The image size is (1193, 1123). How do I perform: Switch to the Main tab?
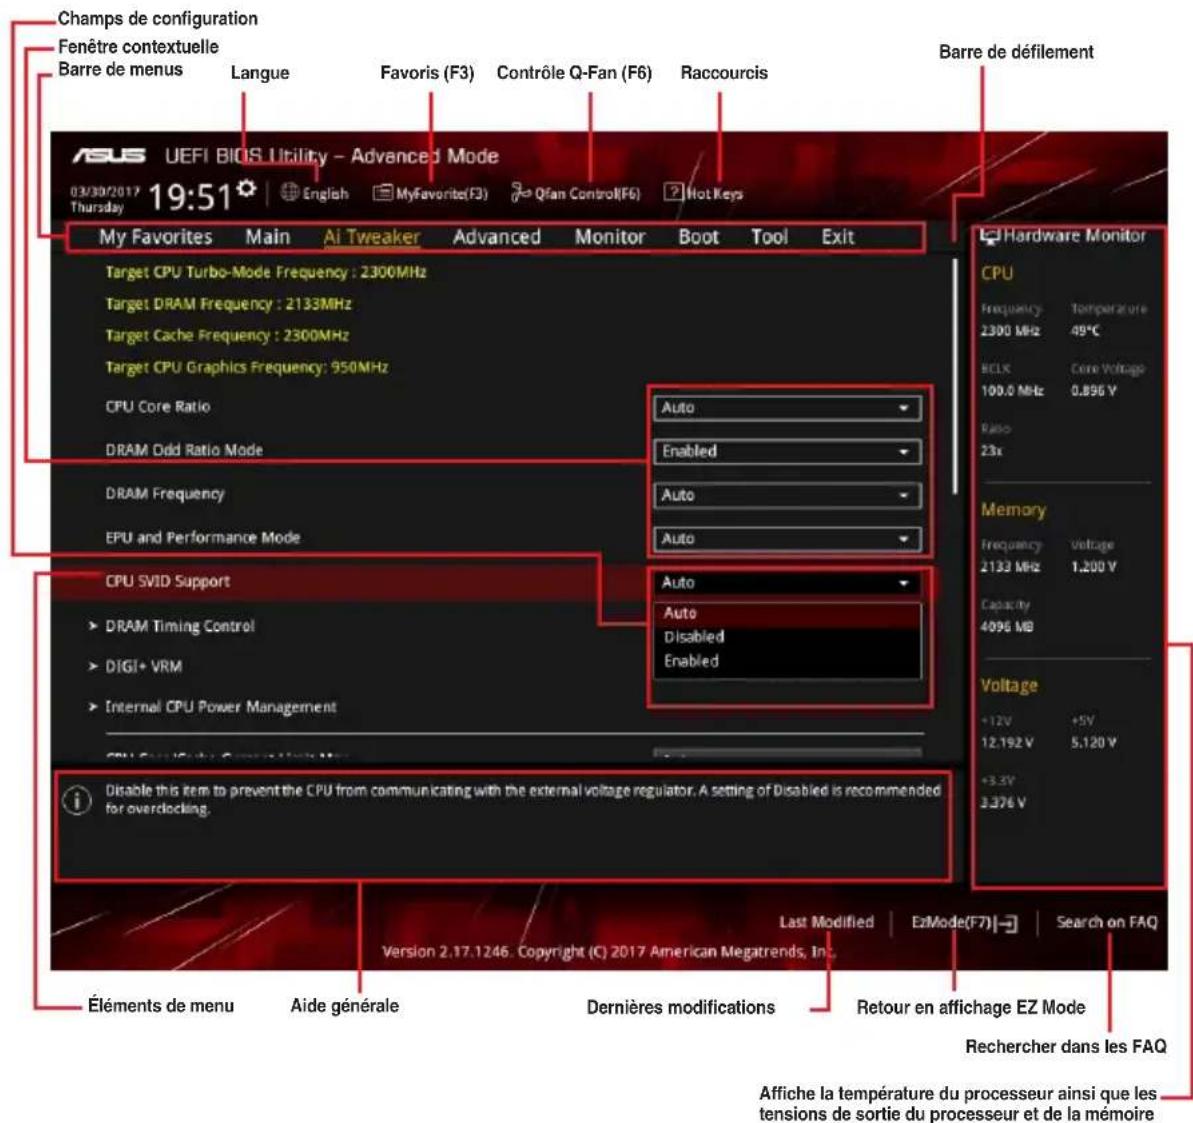pos(267,237)
